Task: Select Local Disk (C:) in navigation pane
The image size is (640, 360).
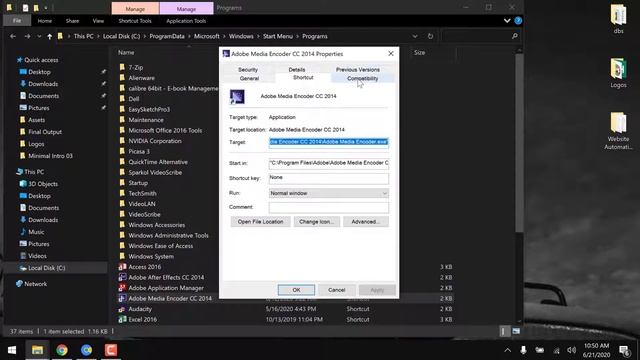Action: coord(47,268)
